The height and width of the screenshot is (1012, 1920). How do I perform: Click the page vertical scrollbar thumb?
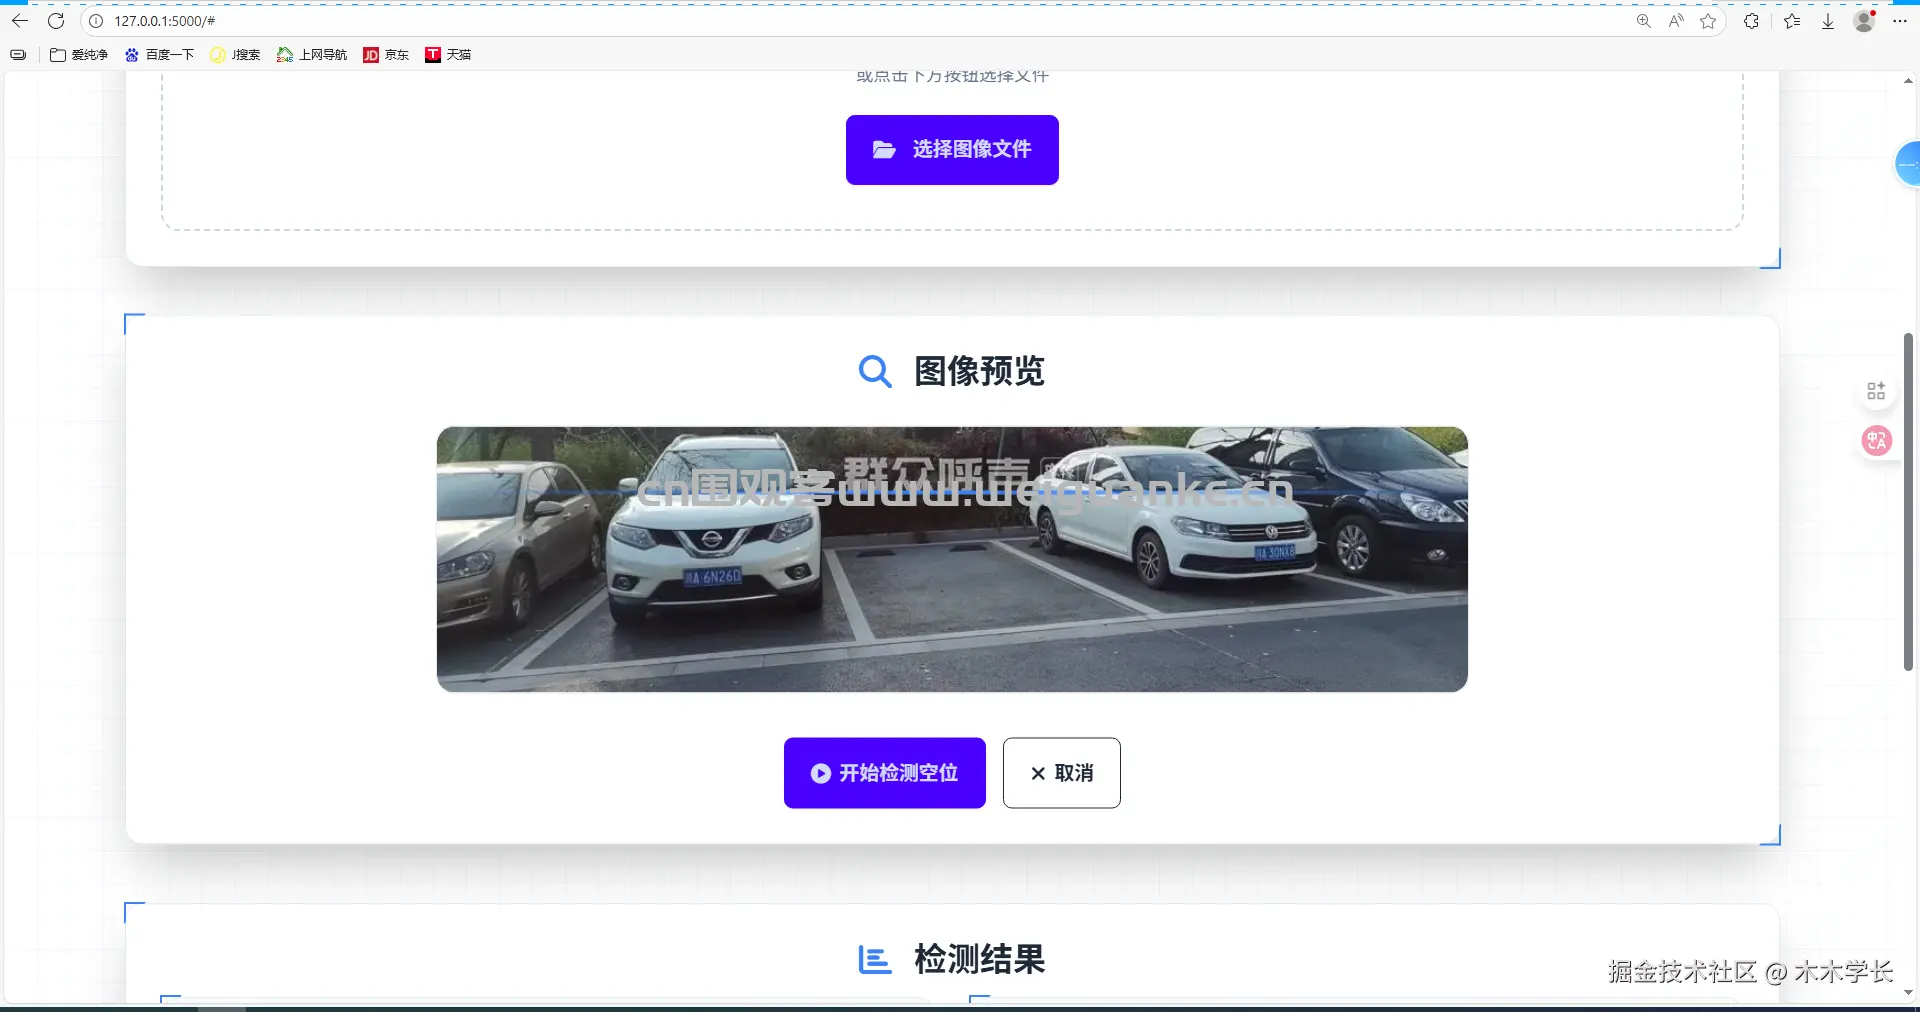tap(1908, 502)
